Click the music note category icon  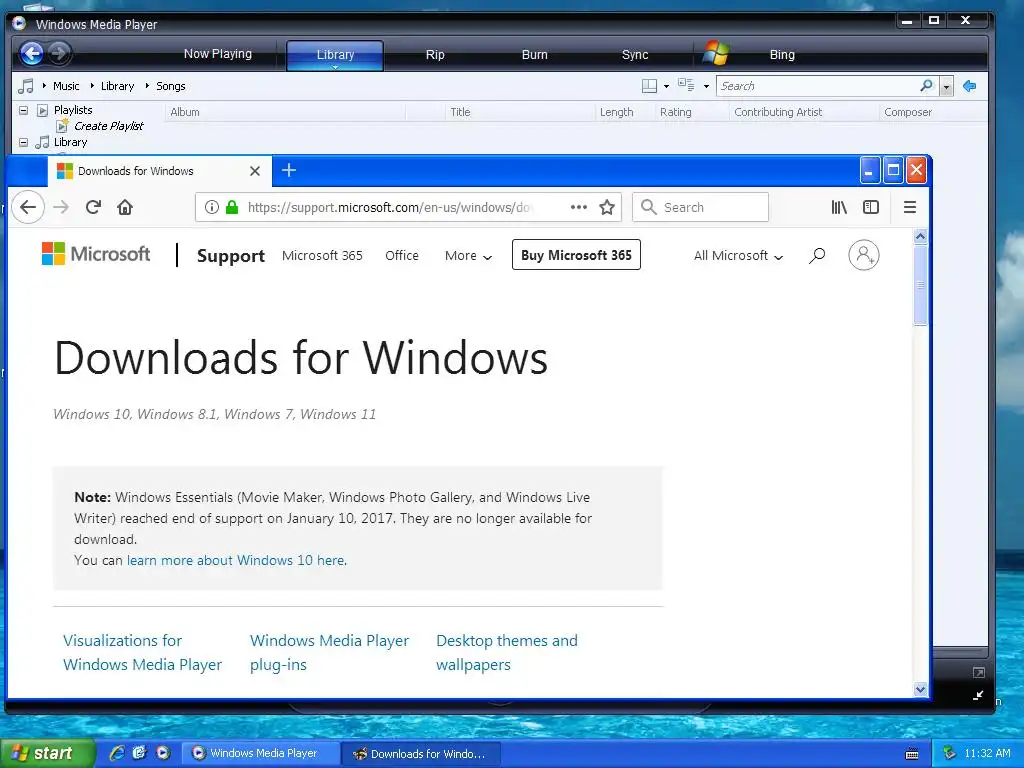tap(26, 86)
